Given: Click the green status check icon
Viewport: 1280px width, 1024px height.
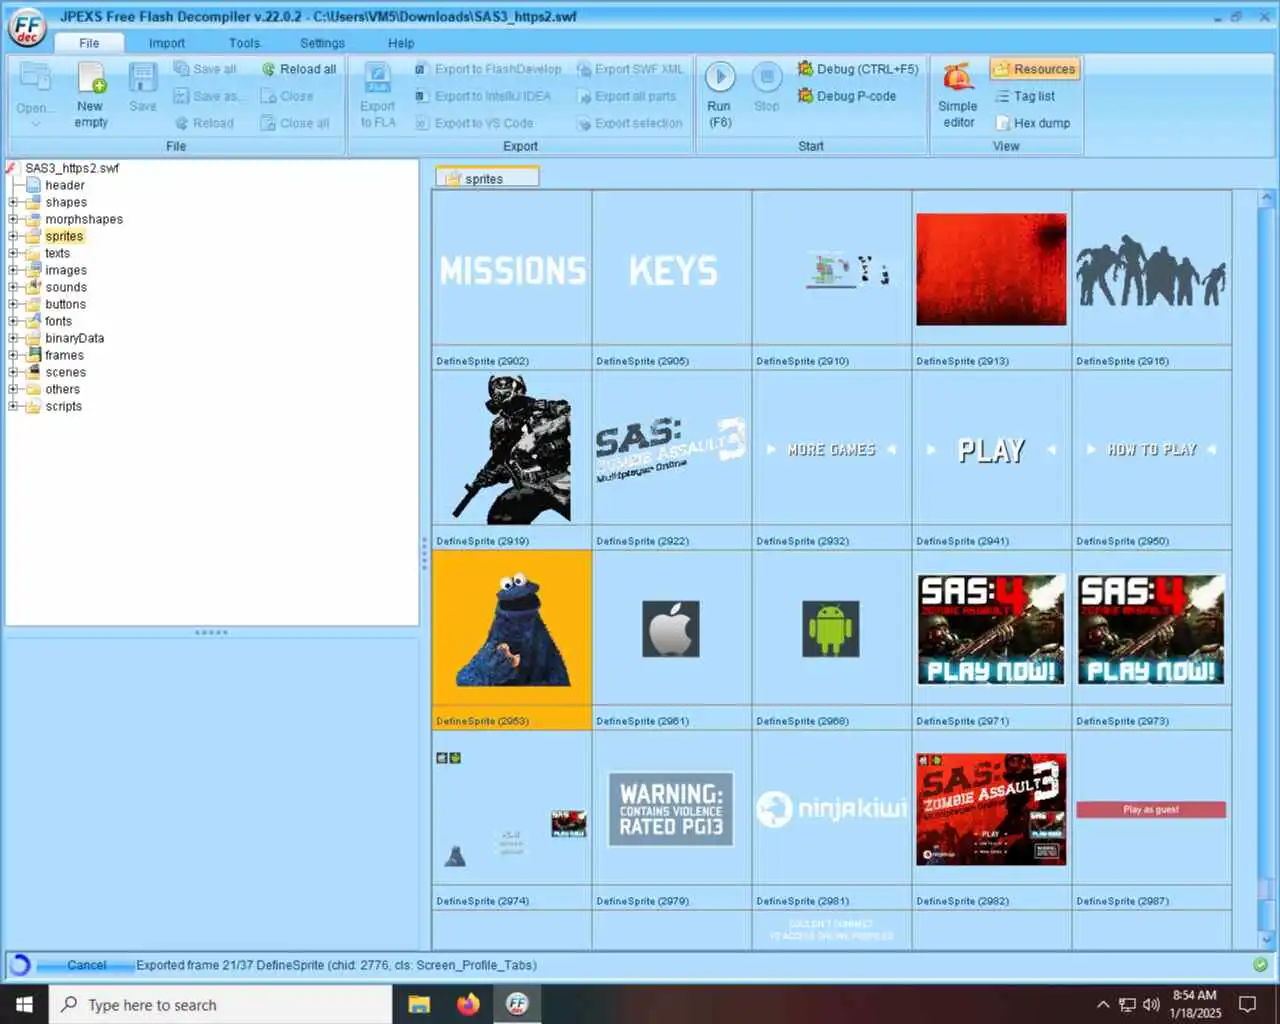Looking at the screenshot, I should point(1260,965).
